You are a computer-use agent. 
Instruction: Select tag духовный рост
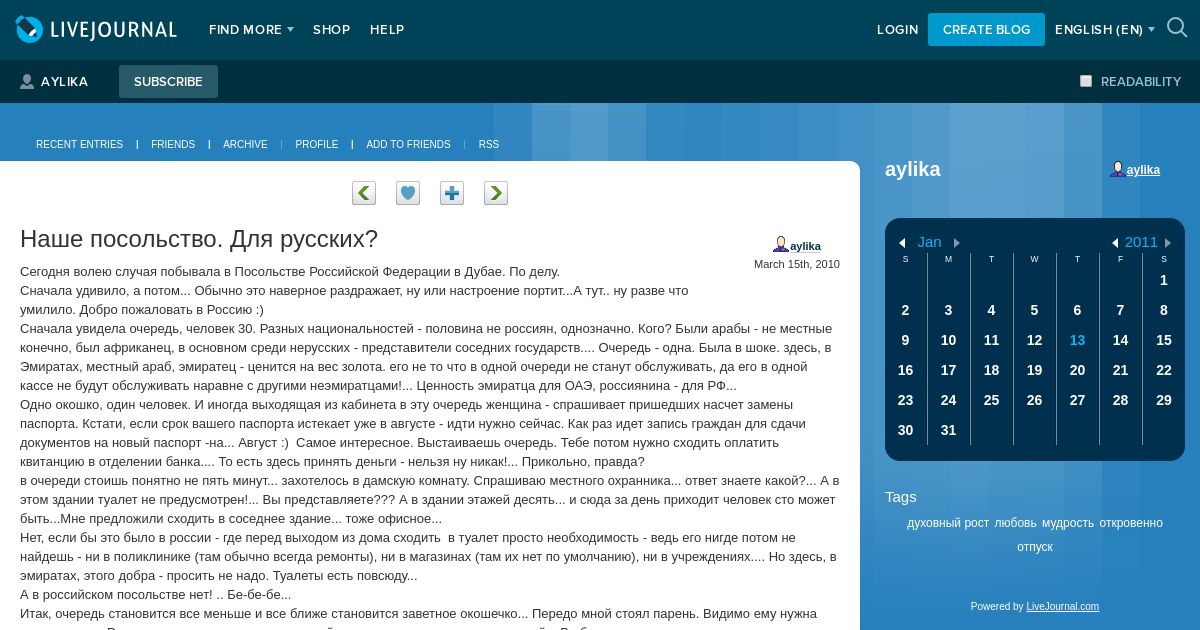coord(948,523)
